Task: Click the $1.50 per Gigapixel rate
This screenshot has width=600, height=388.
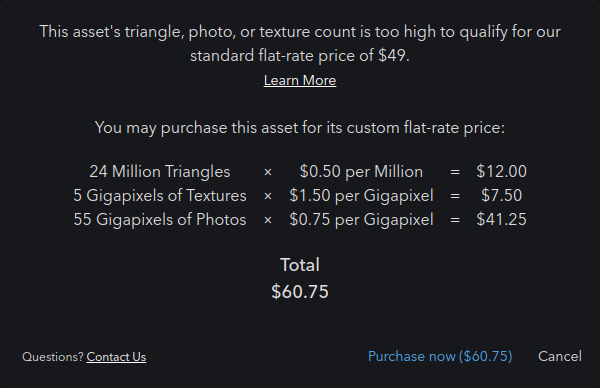Action: pos(361,196)
